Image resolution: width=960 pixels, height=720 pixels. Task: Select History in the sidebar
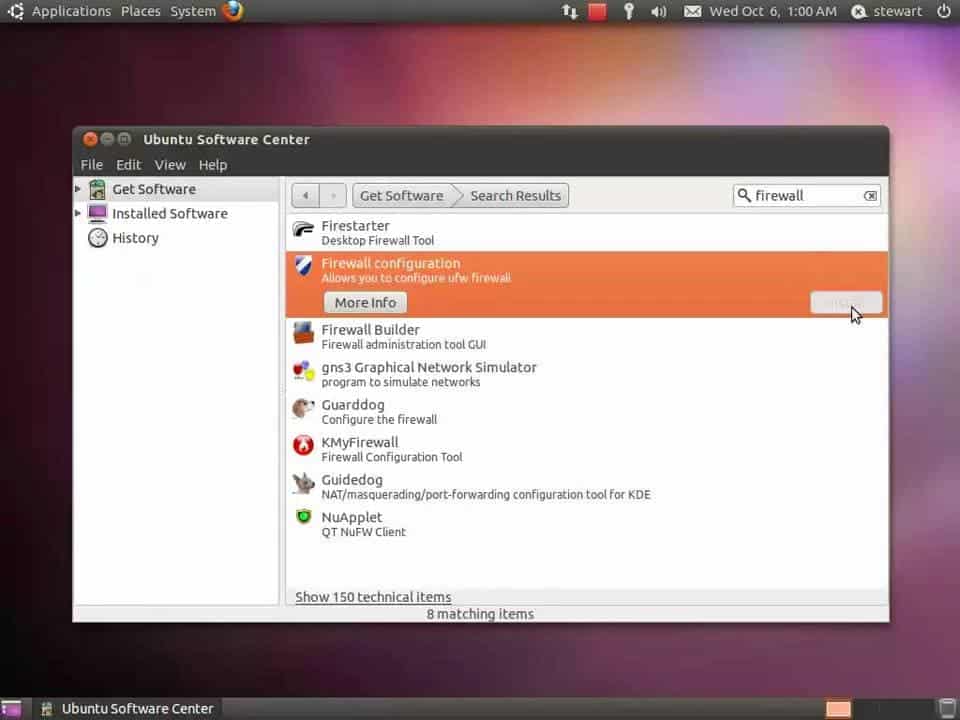tap(176, 238)
